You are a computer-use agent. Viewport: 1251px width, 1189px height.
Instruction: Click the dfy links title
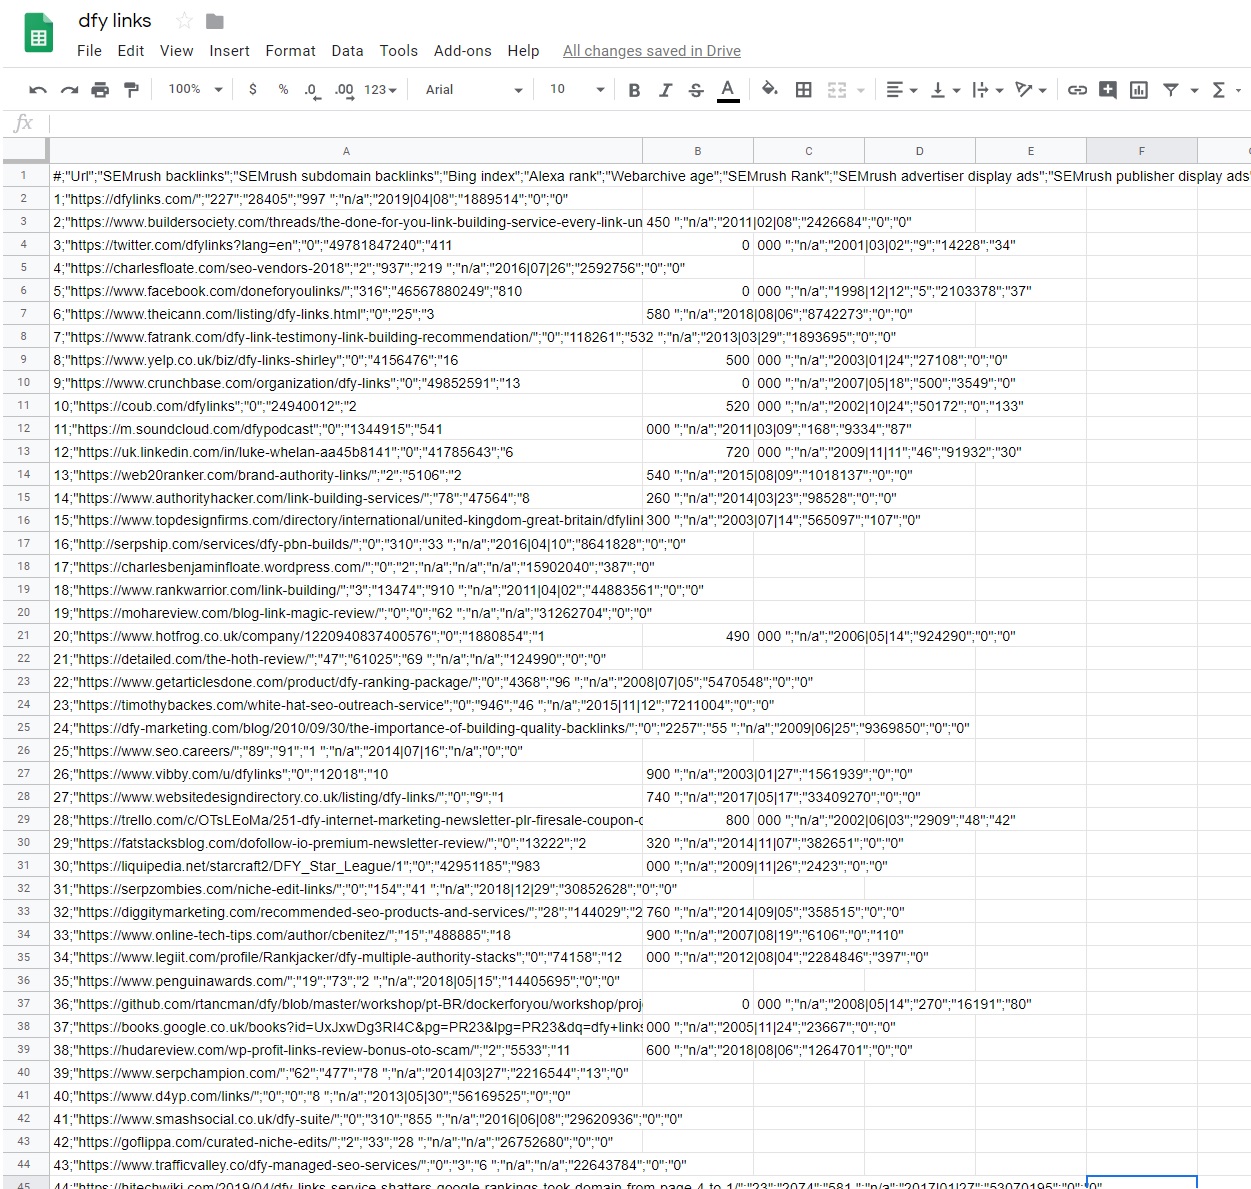115,21
